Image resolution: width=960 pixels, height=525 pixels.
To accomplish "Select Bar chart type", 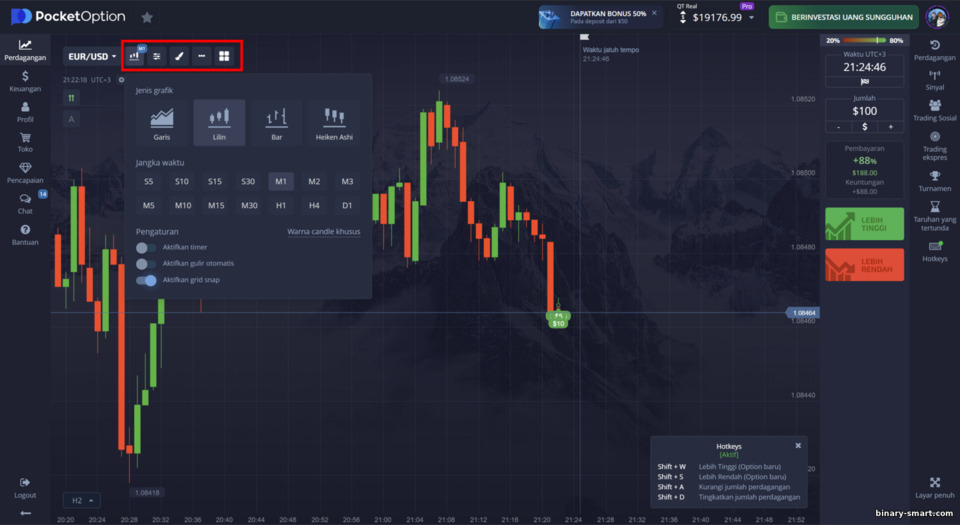I will (277, 123).
